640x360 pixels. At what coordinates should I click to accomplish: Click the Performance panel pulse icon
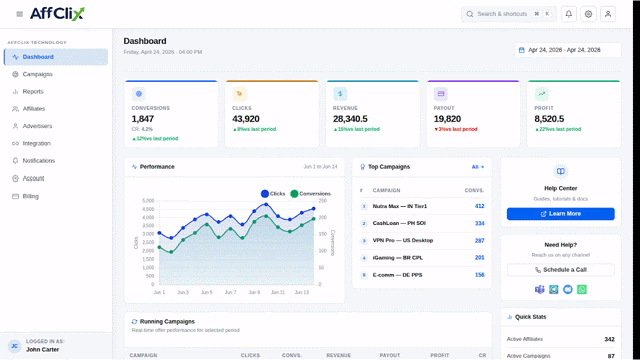click(x=134, y=167)
